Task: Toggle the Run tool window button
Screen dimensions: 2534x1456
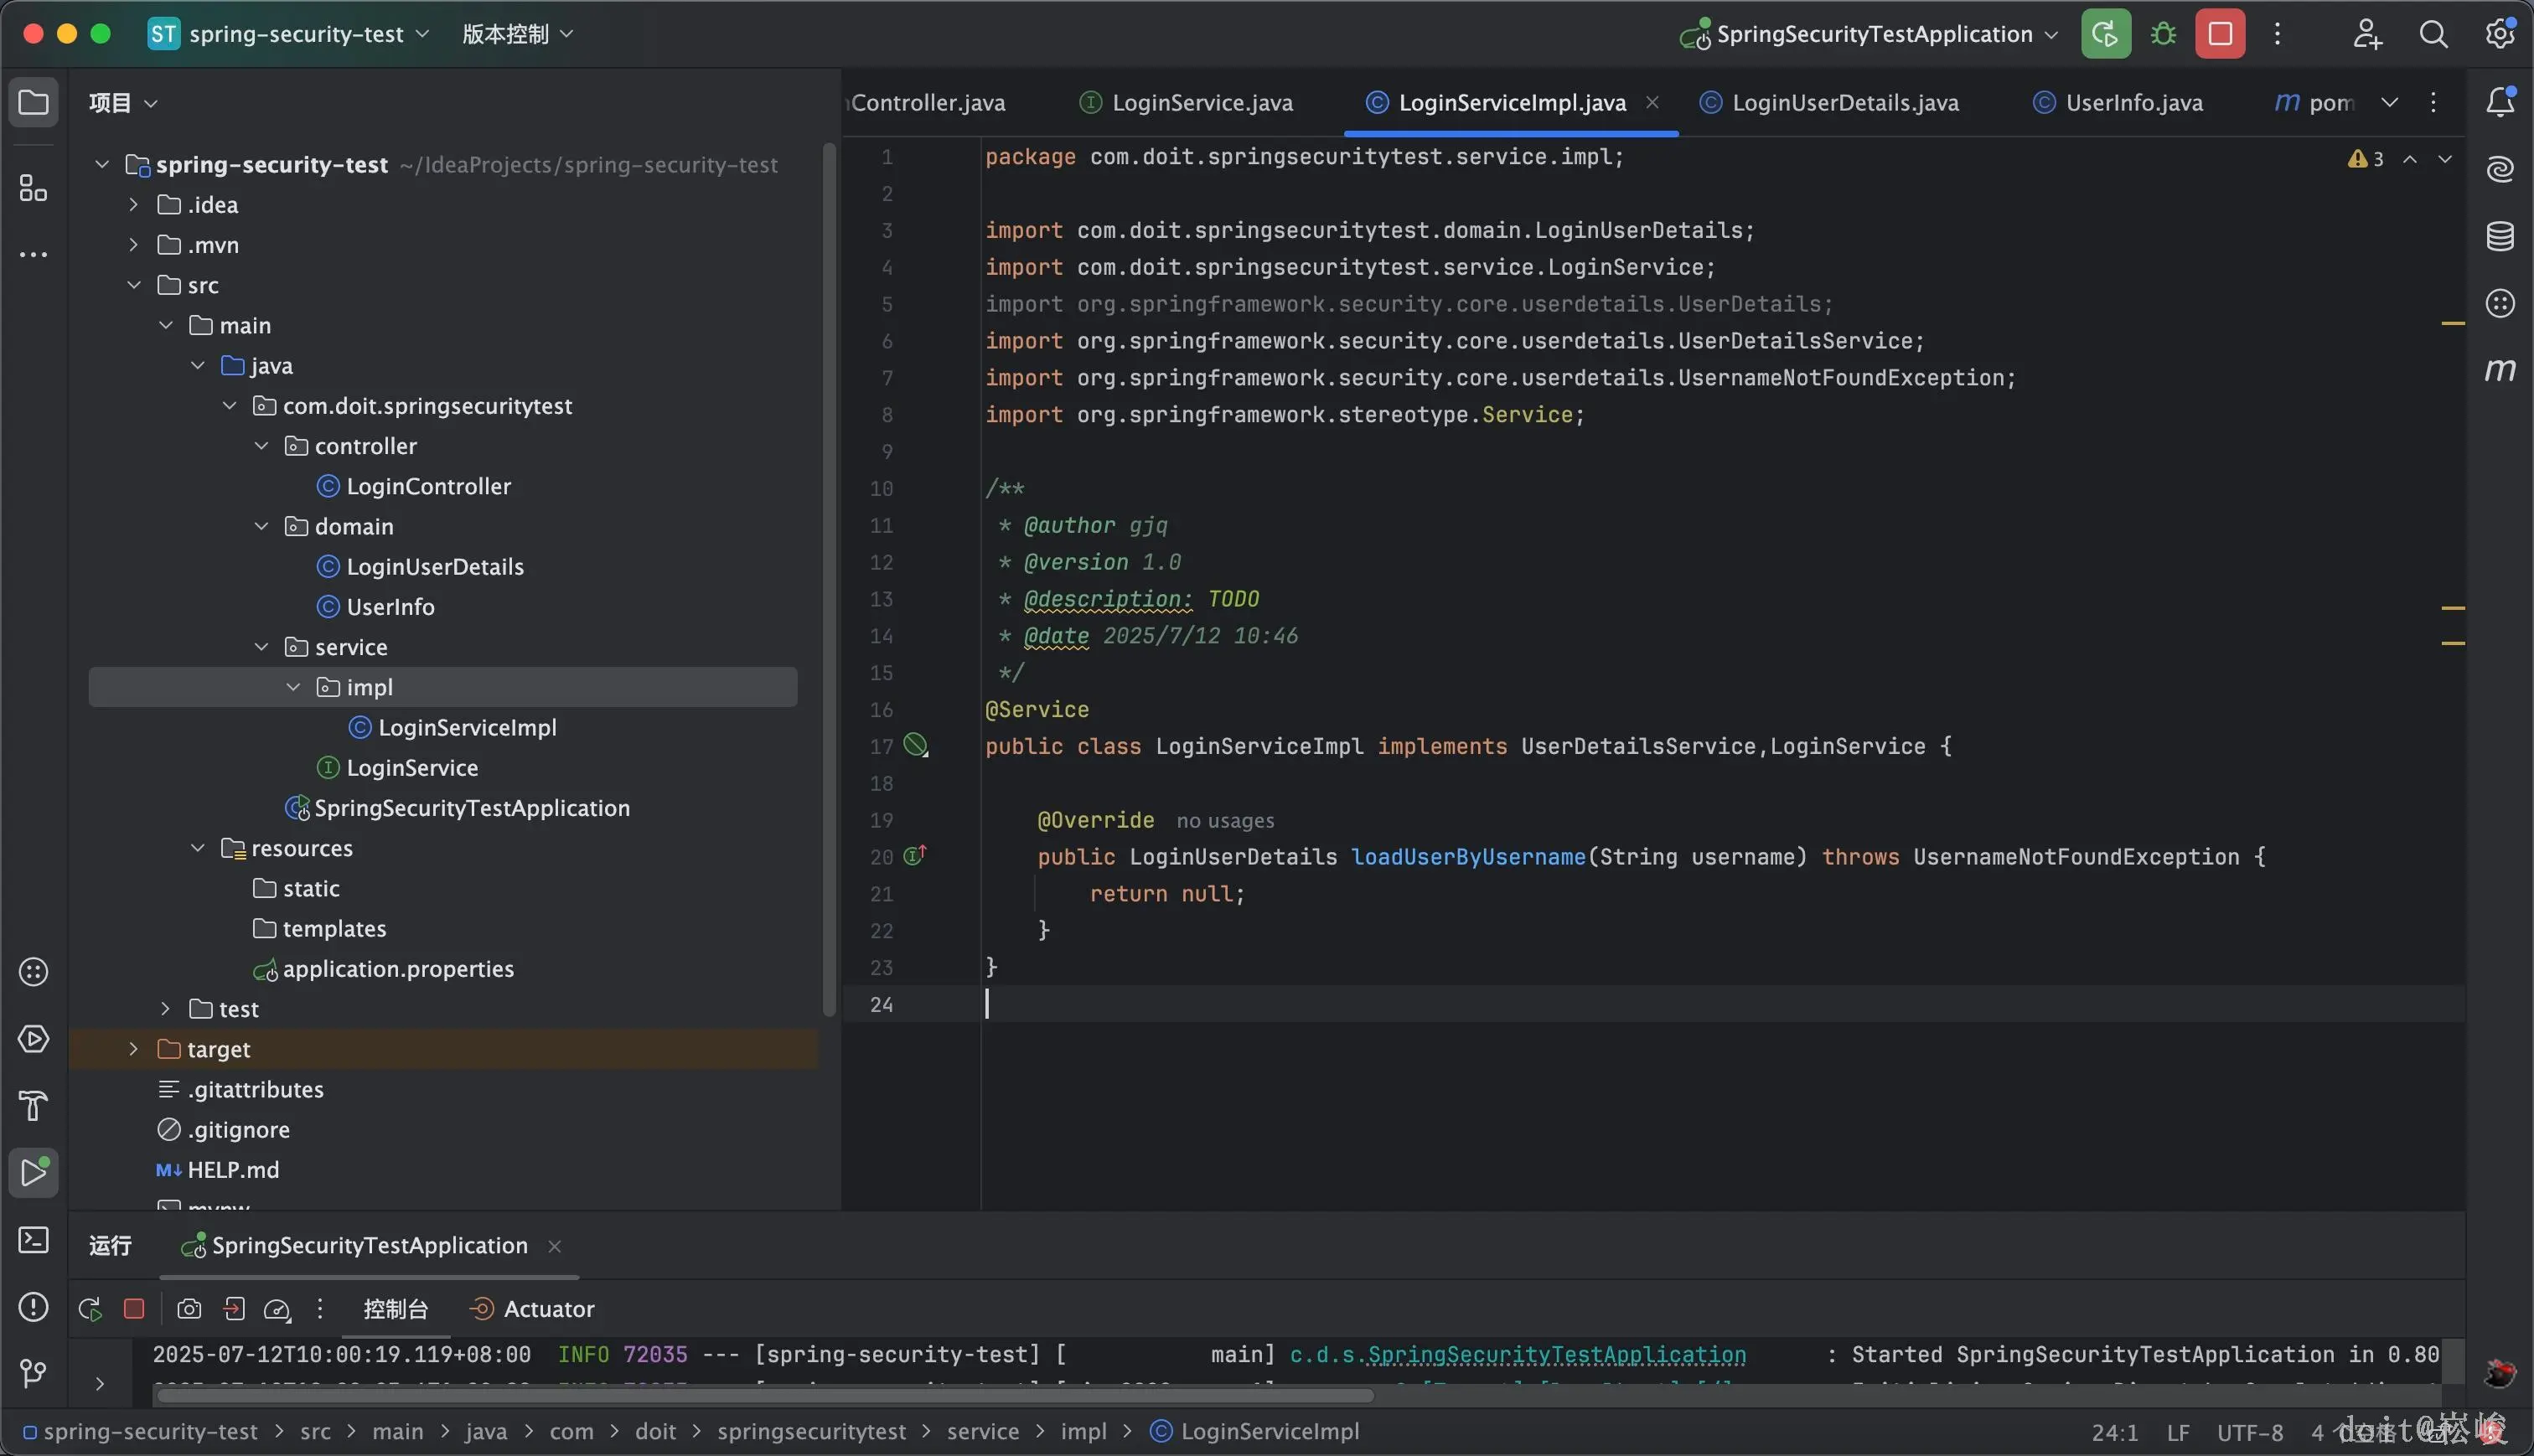Action: (x=33, y=1172)
